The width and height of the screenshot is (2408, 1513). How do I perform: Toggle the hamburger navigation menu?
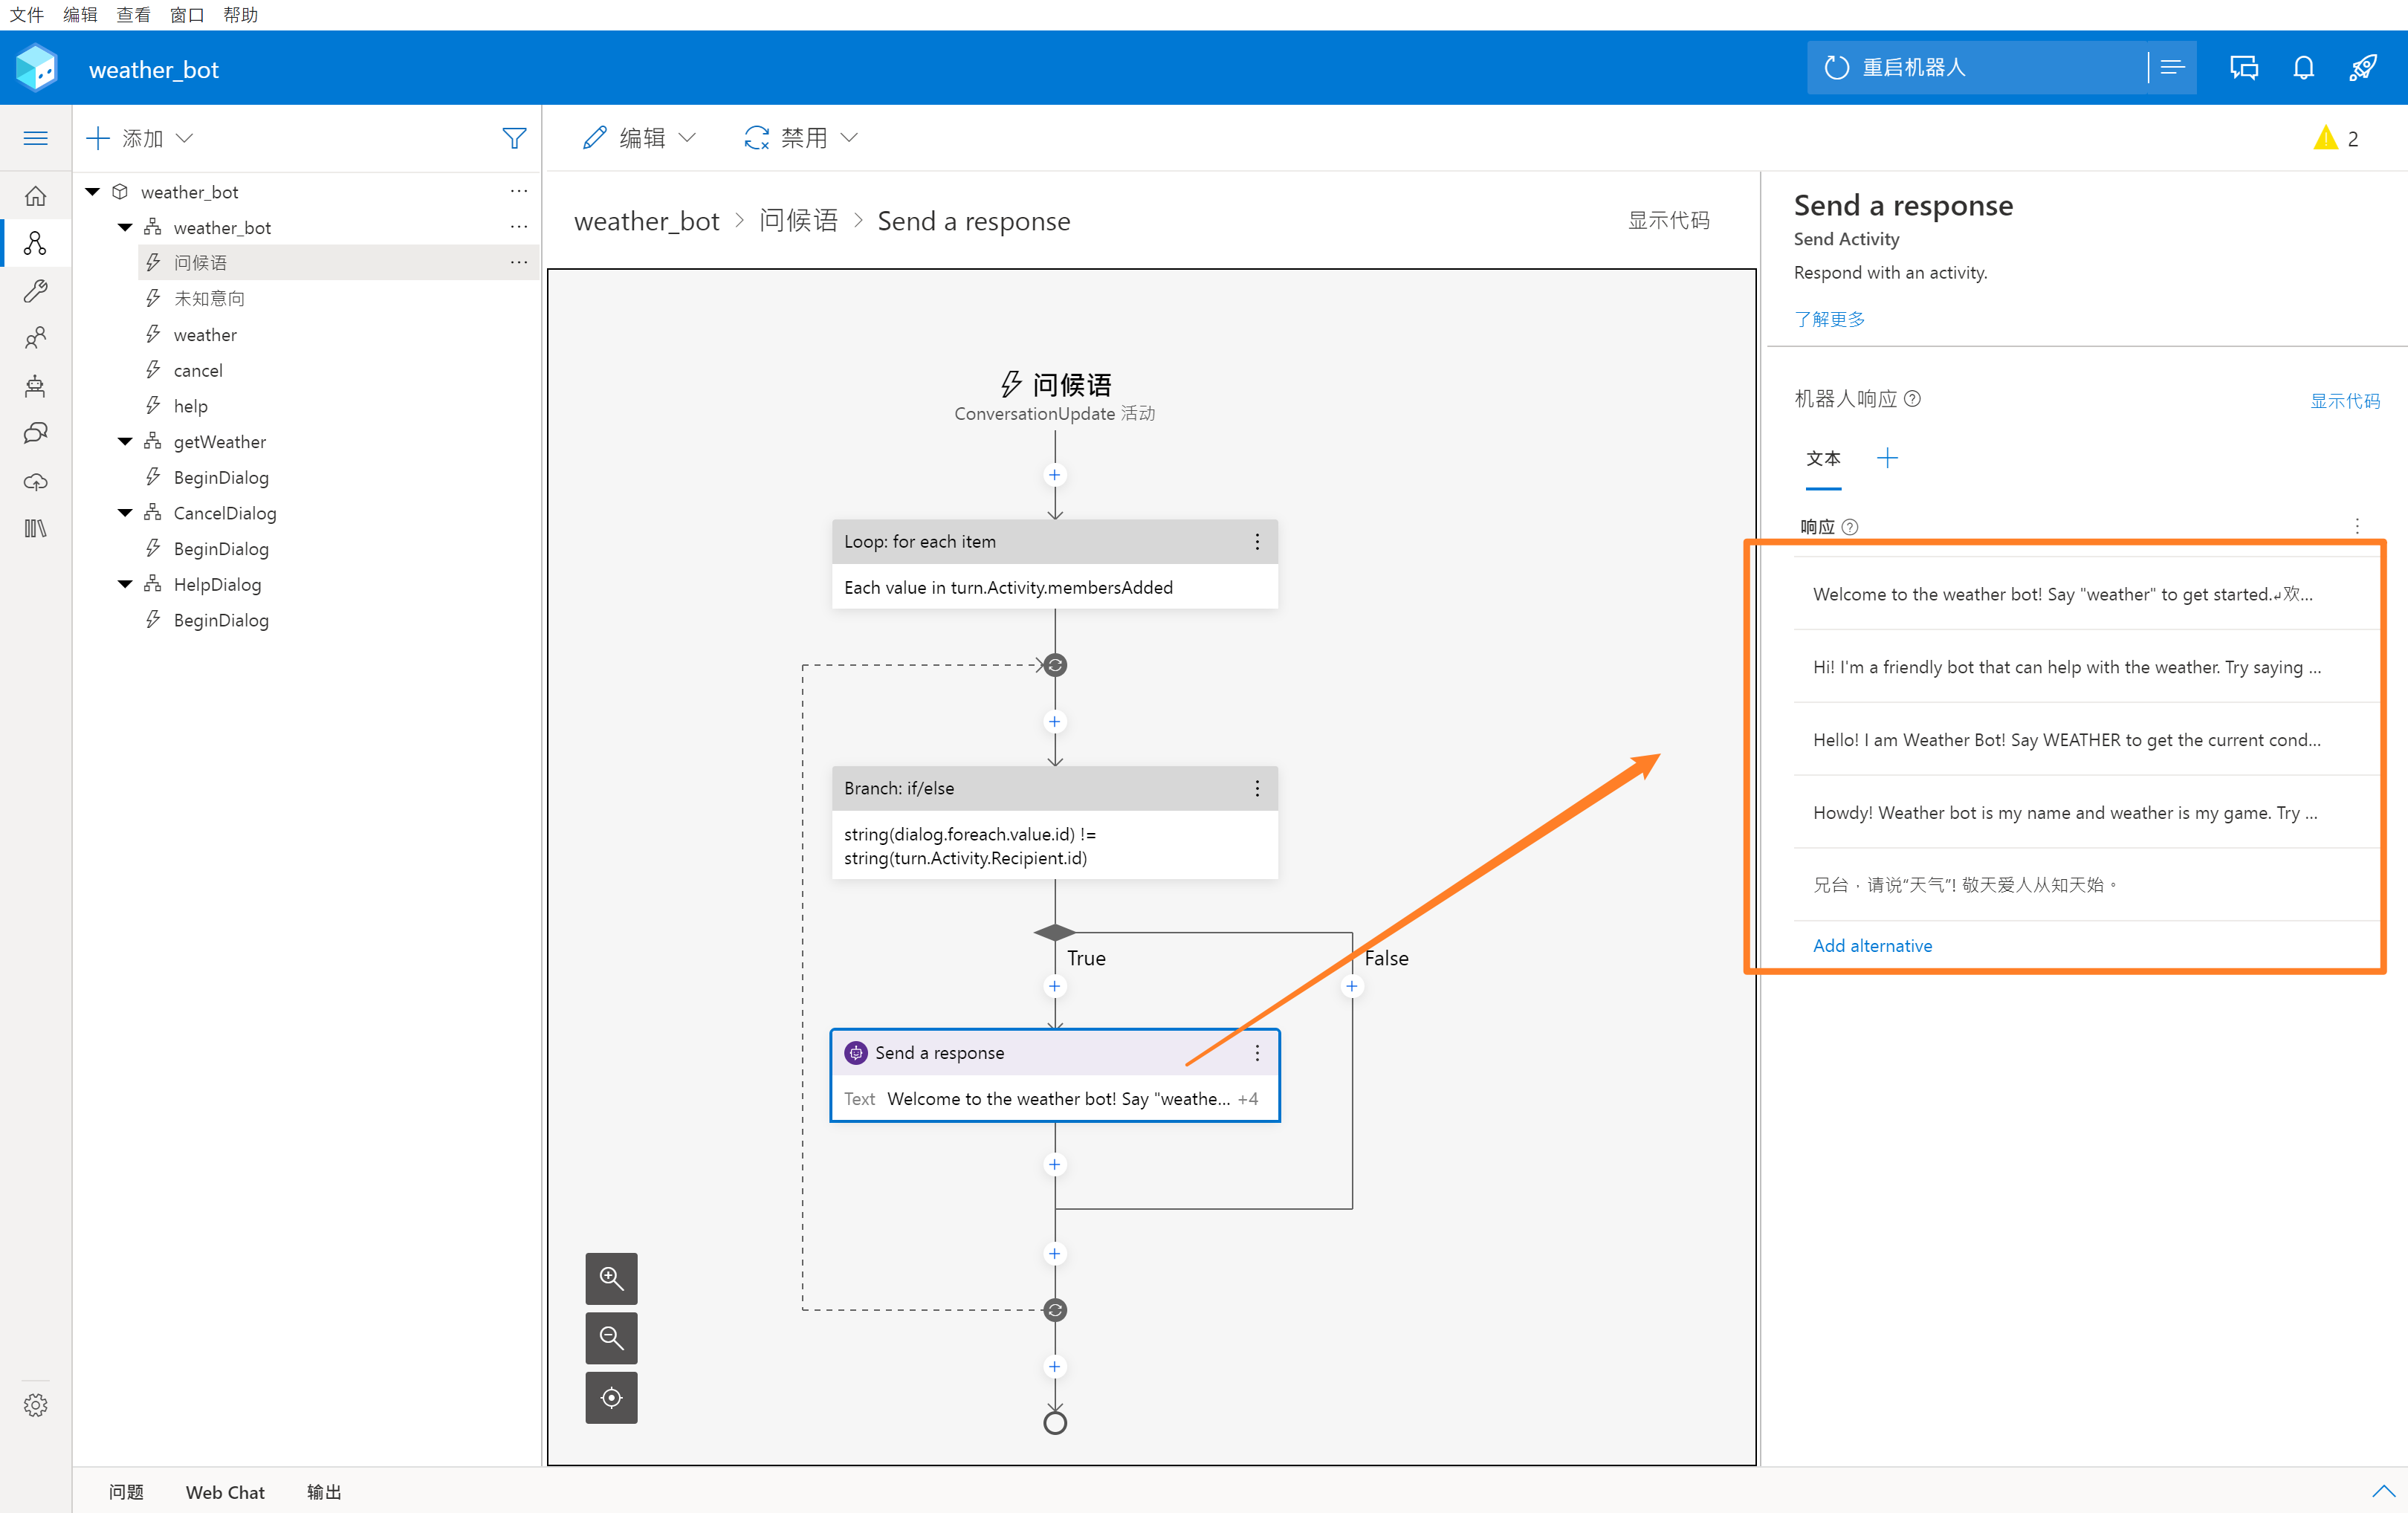coord(35,138)
